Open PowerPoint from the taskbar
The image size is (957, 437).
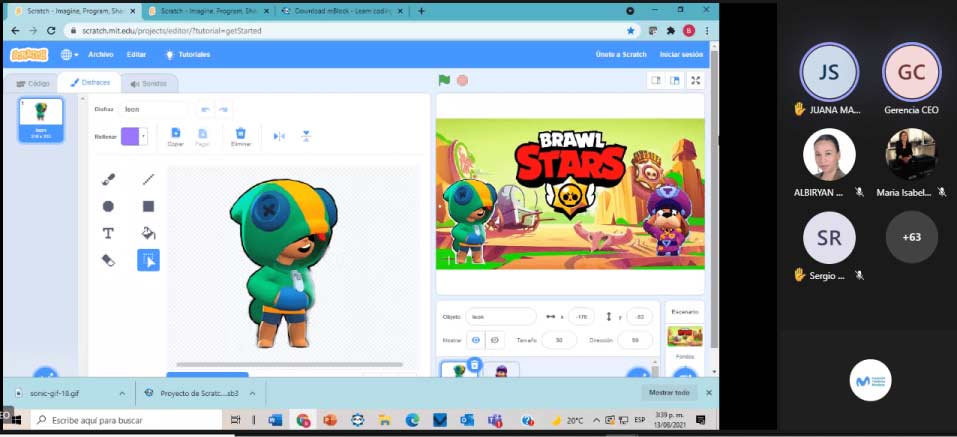[330, 420]
